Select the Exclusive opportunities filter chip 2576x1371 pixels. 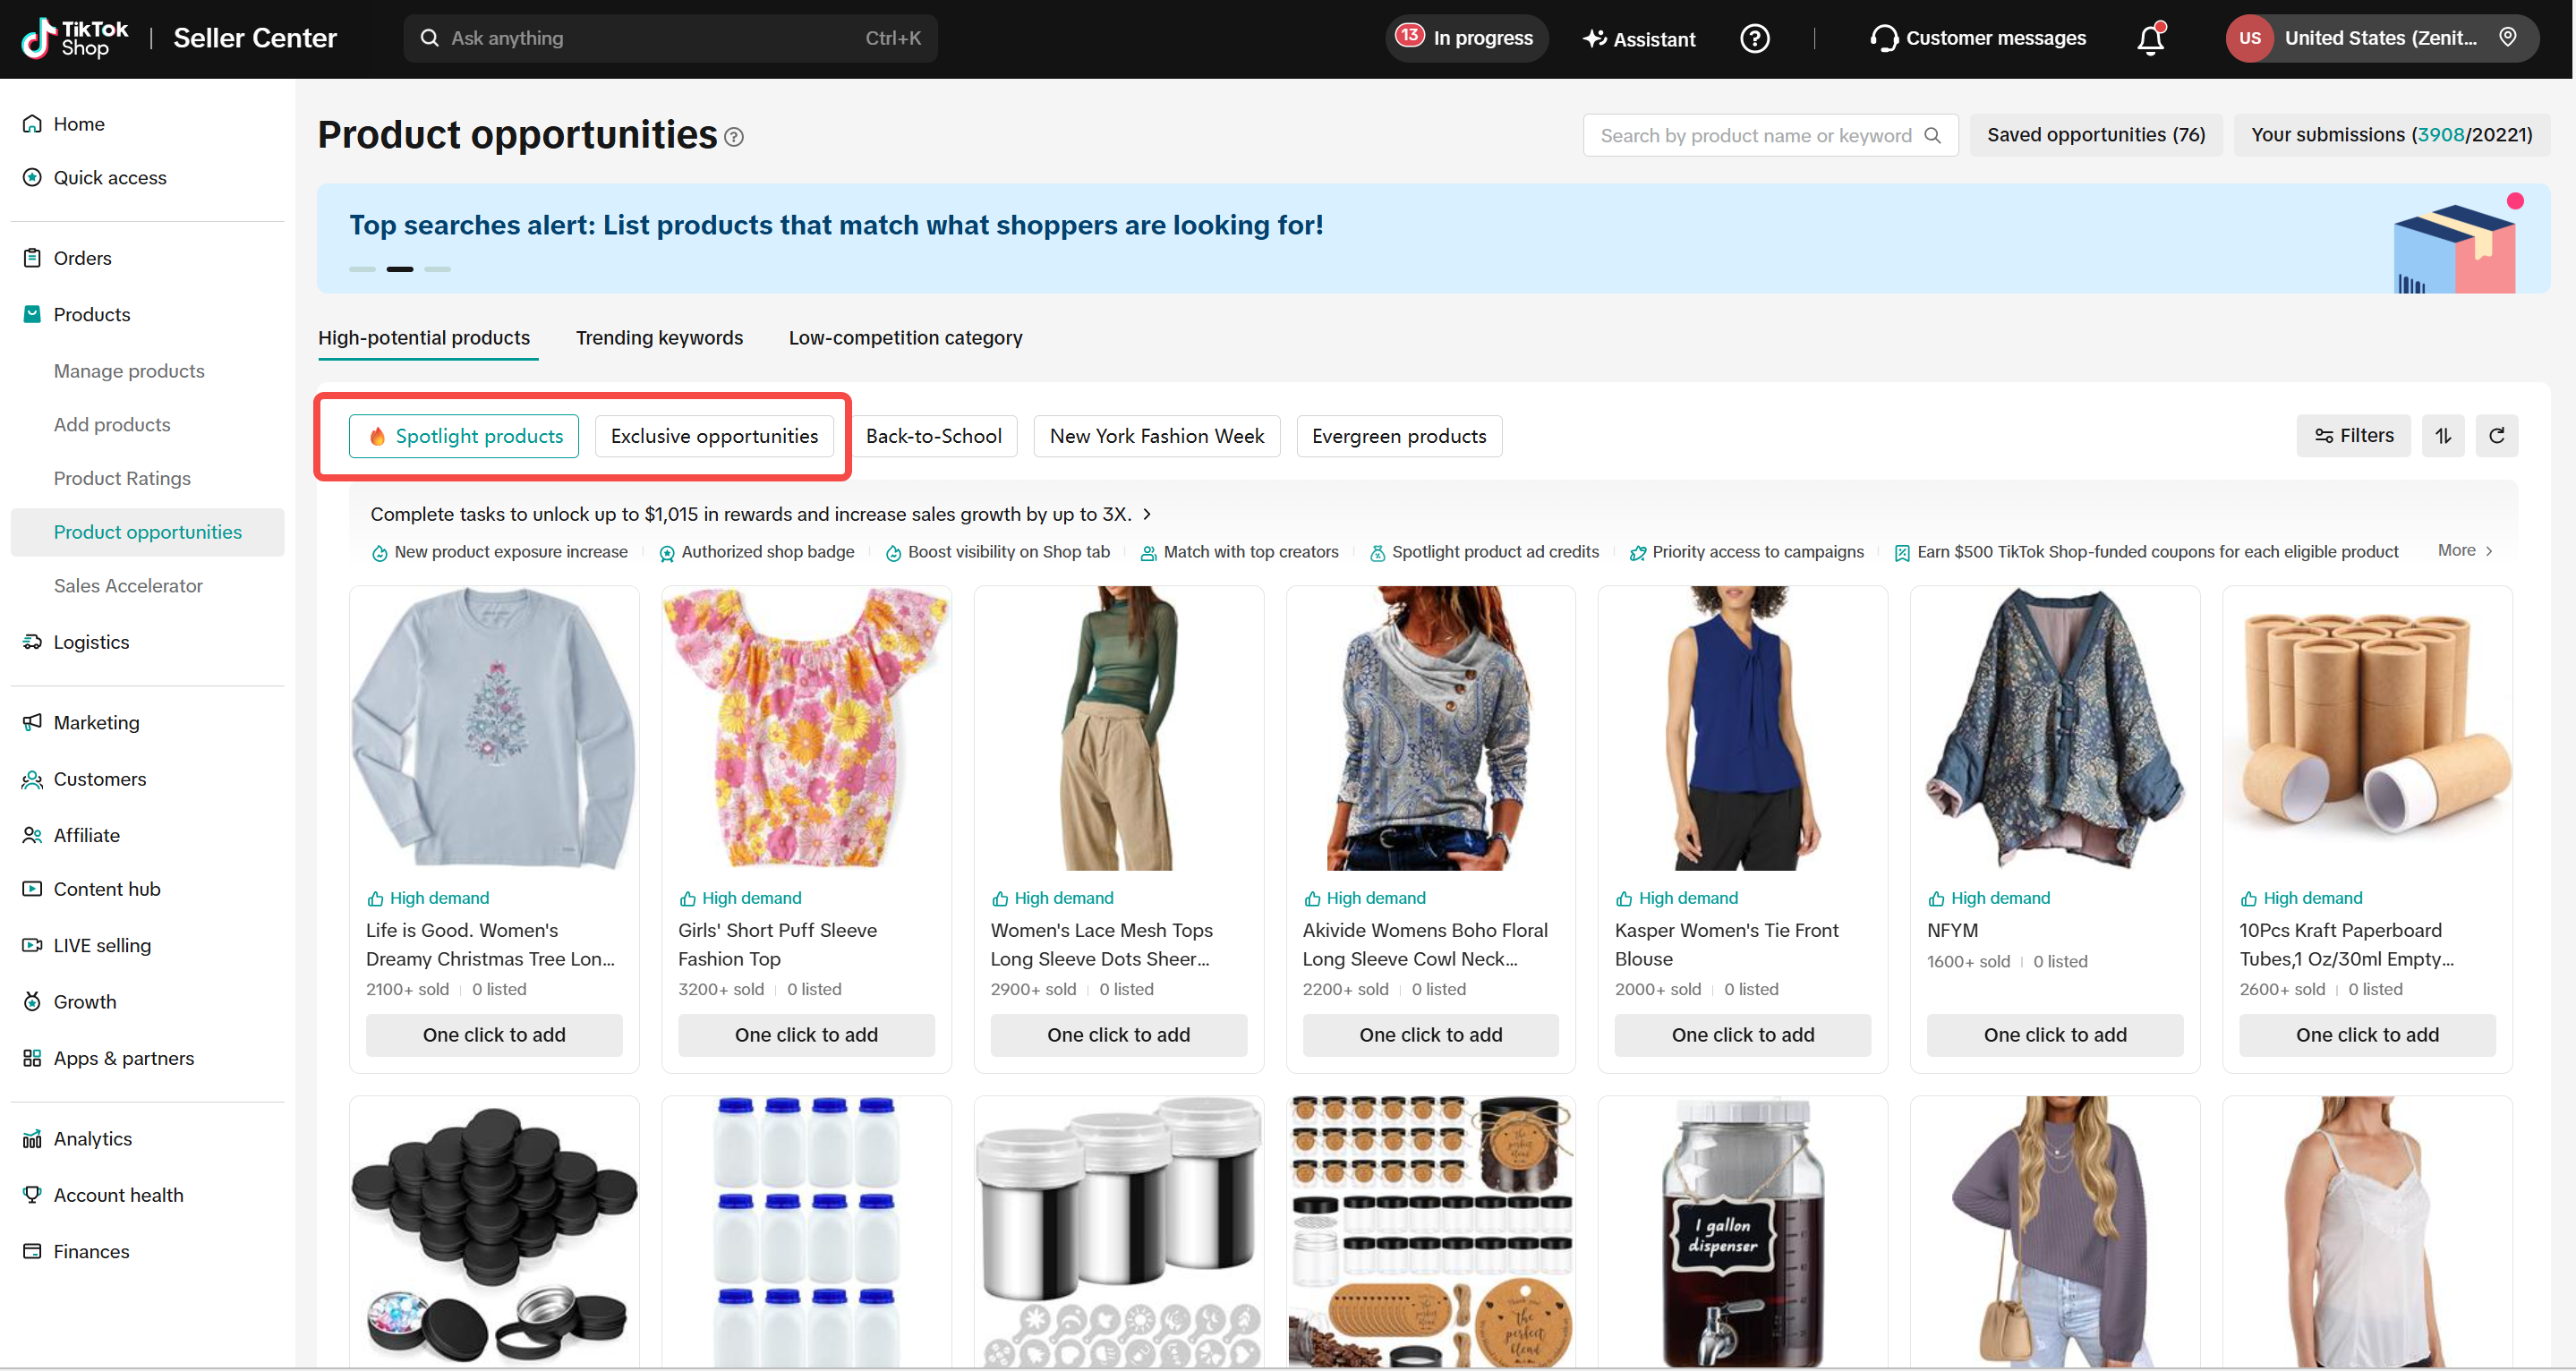pos(714,436)
